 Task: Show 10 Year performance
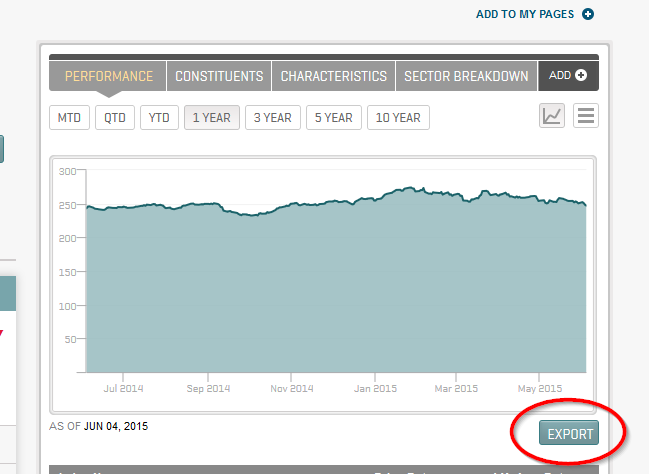tap(398, 118)
